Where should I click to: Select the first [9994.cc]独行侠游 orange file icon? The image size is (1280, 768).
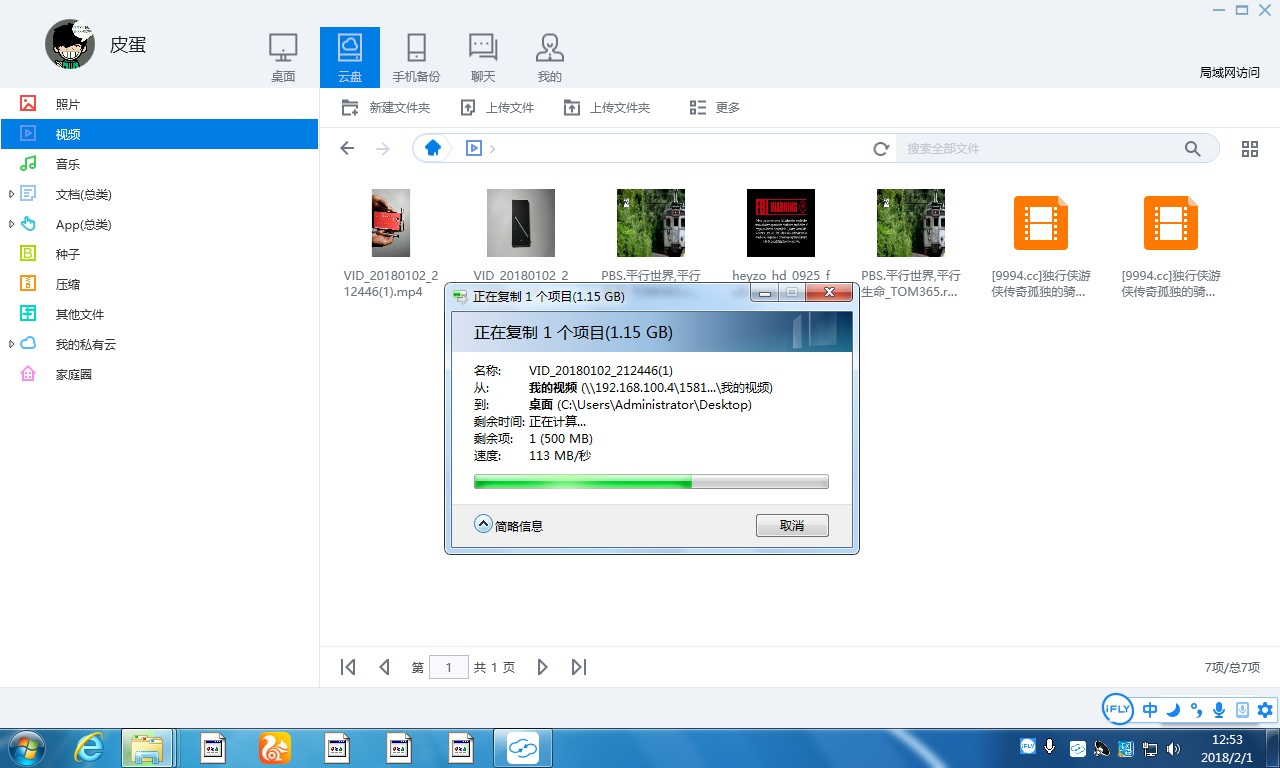tap(1041, 223)
